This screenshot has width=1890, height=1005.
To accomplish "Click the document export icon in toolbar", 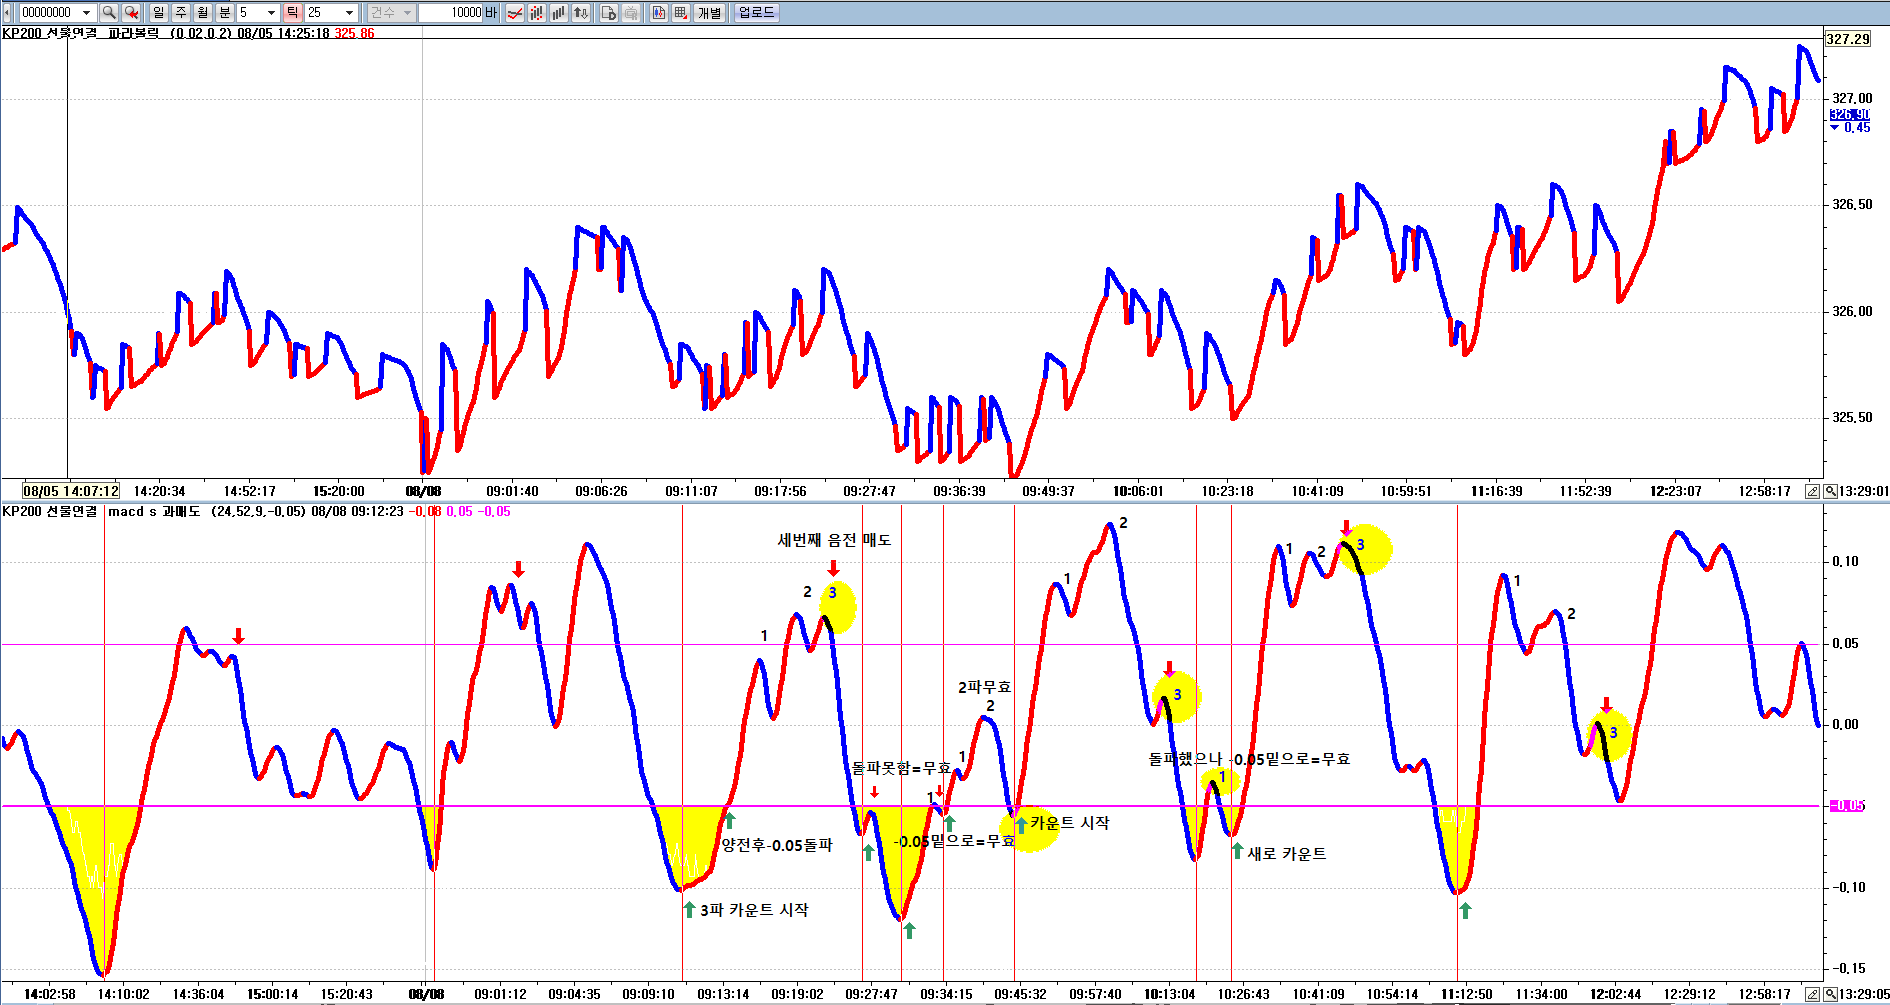I will click(608, 13).
